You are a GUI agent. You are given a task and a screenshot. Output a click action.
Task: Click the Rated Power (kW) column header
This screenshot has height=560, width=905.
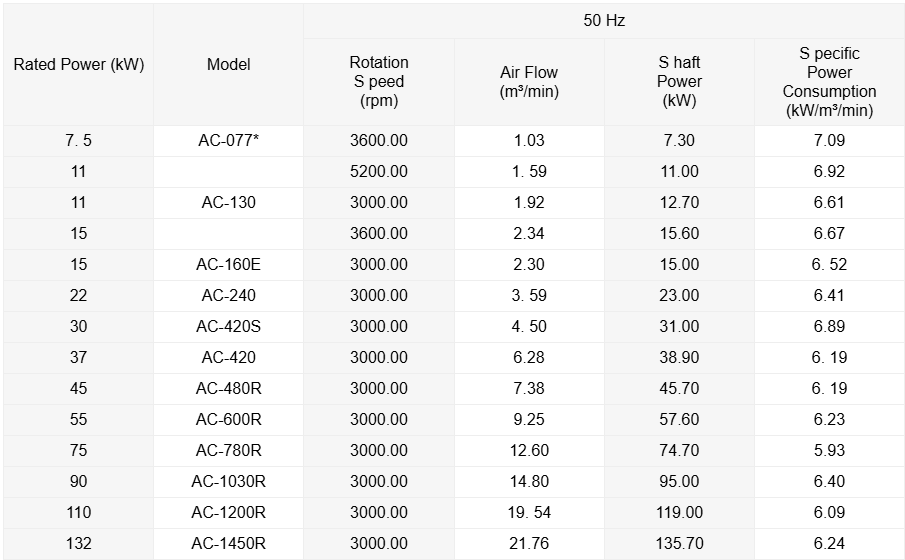coord(78,65)
